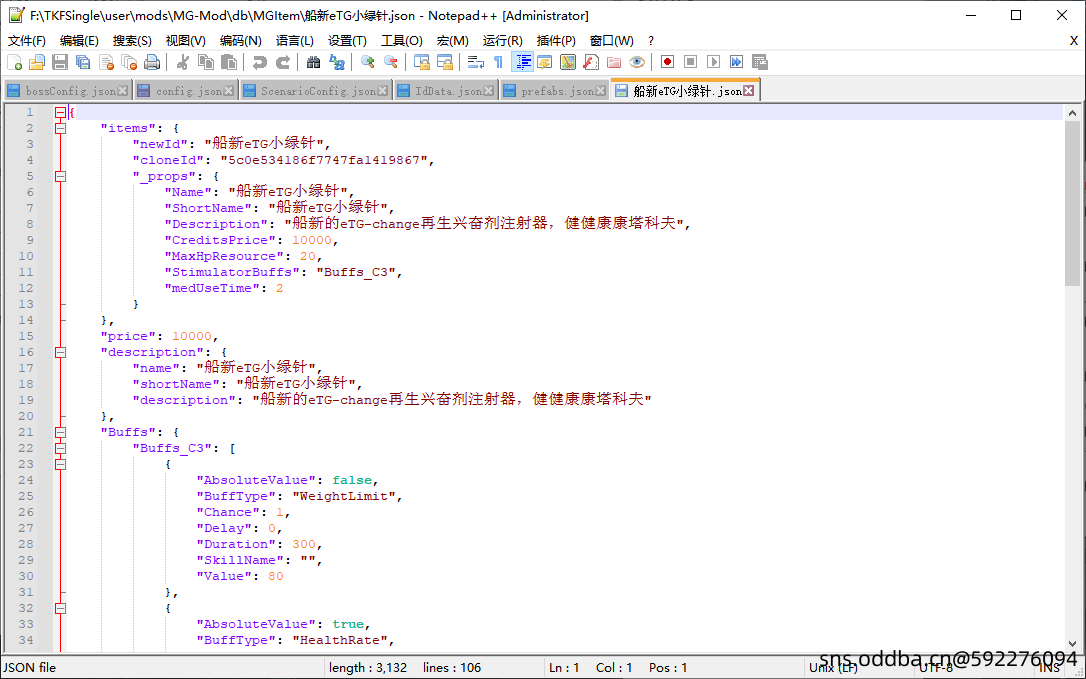This screenshot has height=679, width=1086.
Task: Open the 编码(N) menu
Action: [x=240, y=41]
